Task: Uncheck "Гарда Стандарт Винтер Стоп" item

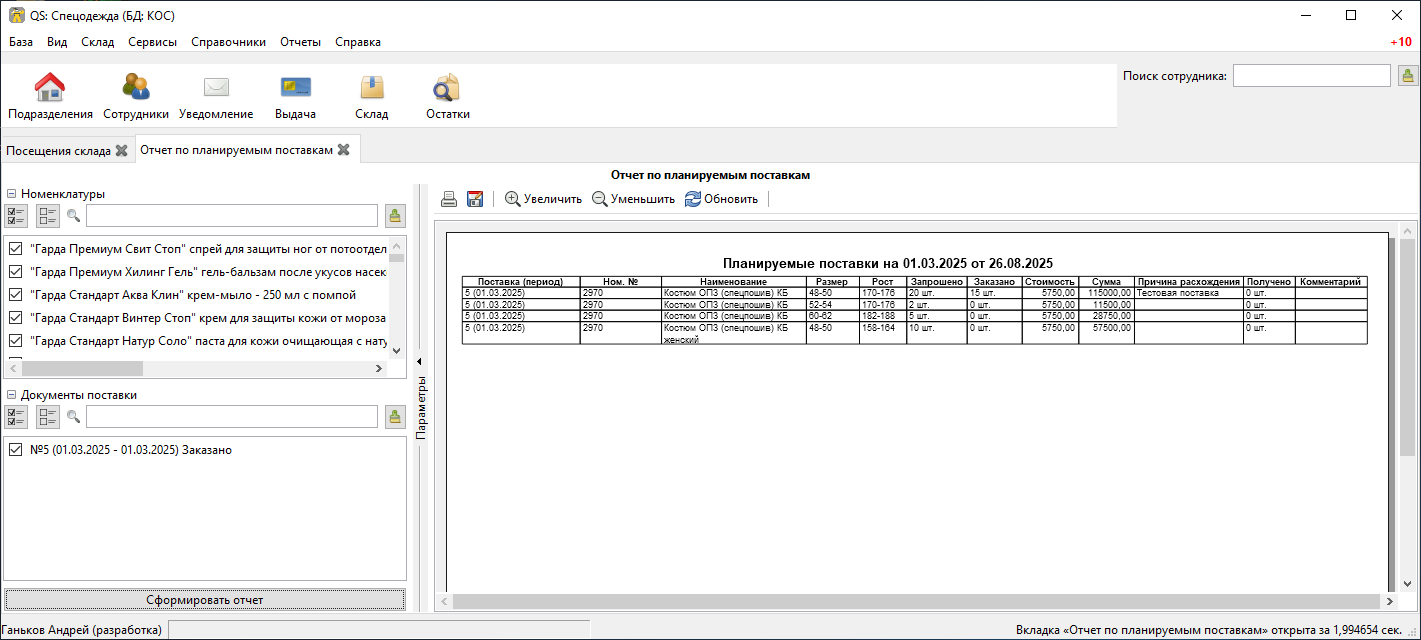Action: [15, 318]
